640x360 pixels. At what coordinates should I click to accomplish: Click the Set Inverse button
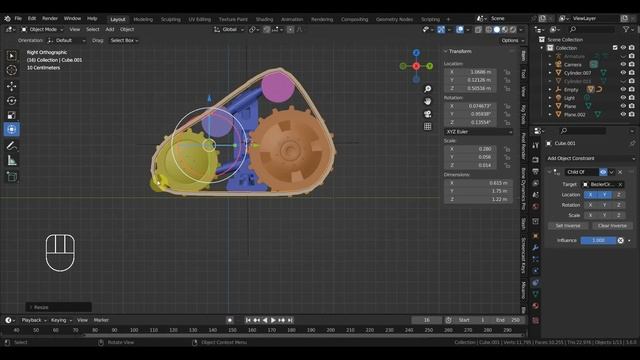568,226
